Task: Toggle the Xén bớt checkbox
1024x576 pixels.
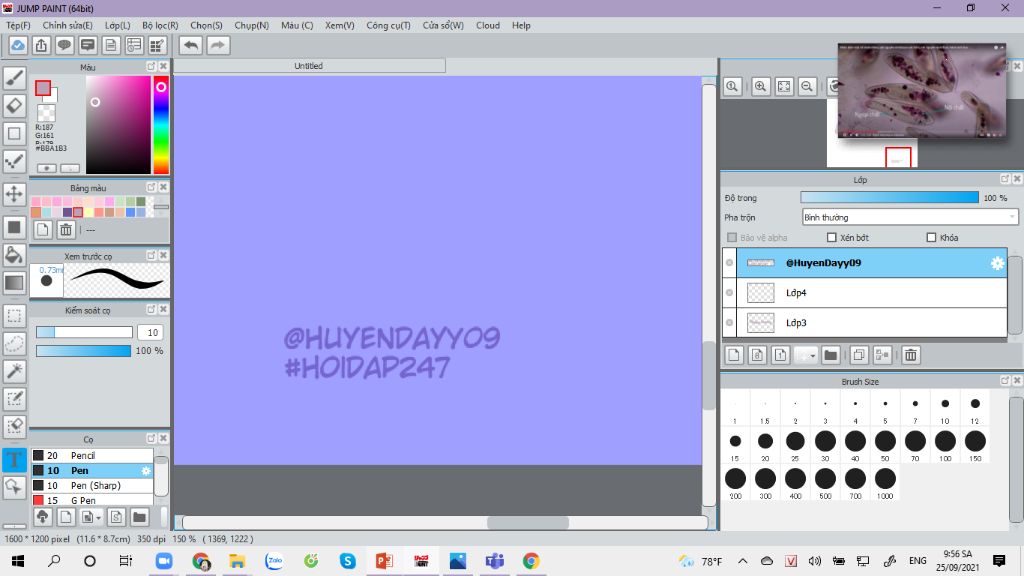Action: pyautogui.click(x=831, y=238)
